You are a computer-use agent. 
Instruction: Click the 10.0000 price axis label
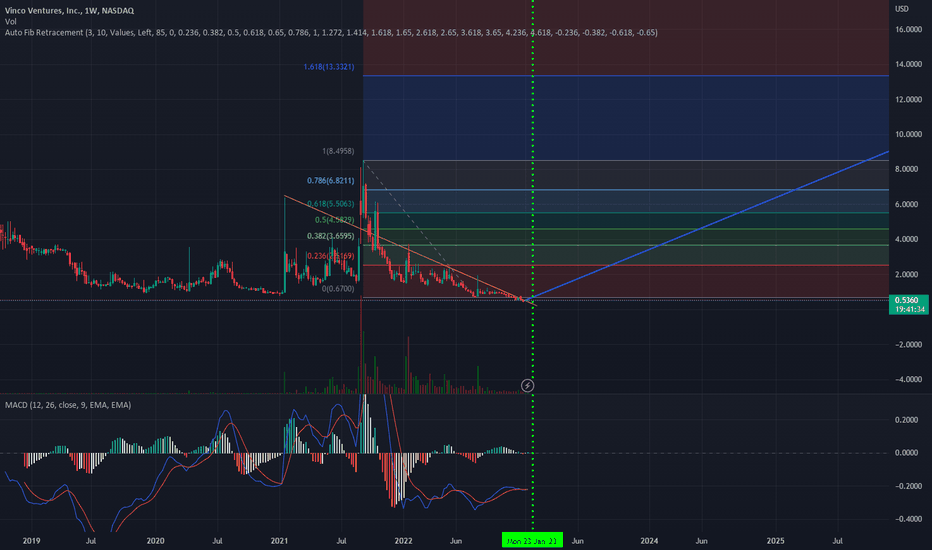(x=908, y=134)
